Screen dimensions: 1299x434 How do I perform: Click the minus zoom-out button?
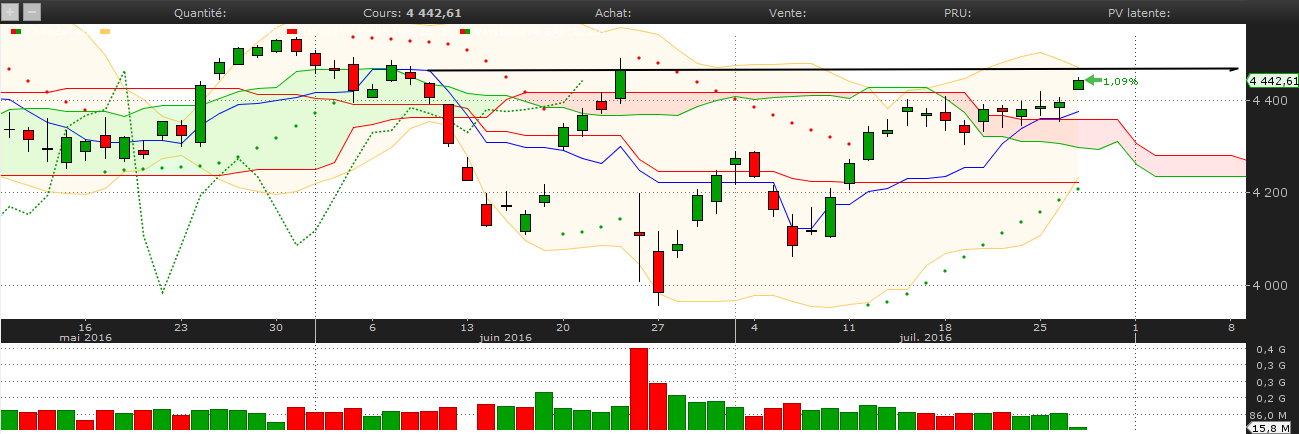coord(32,13)
